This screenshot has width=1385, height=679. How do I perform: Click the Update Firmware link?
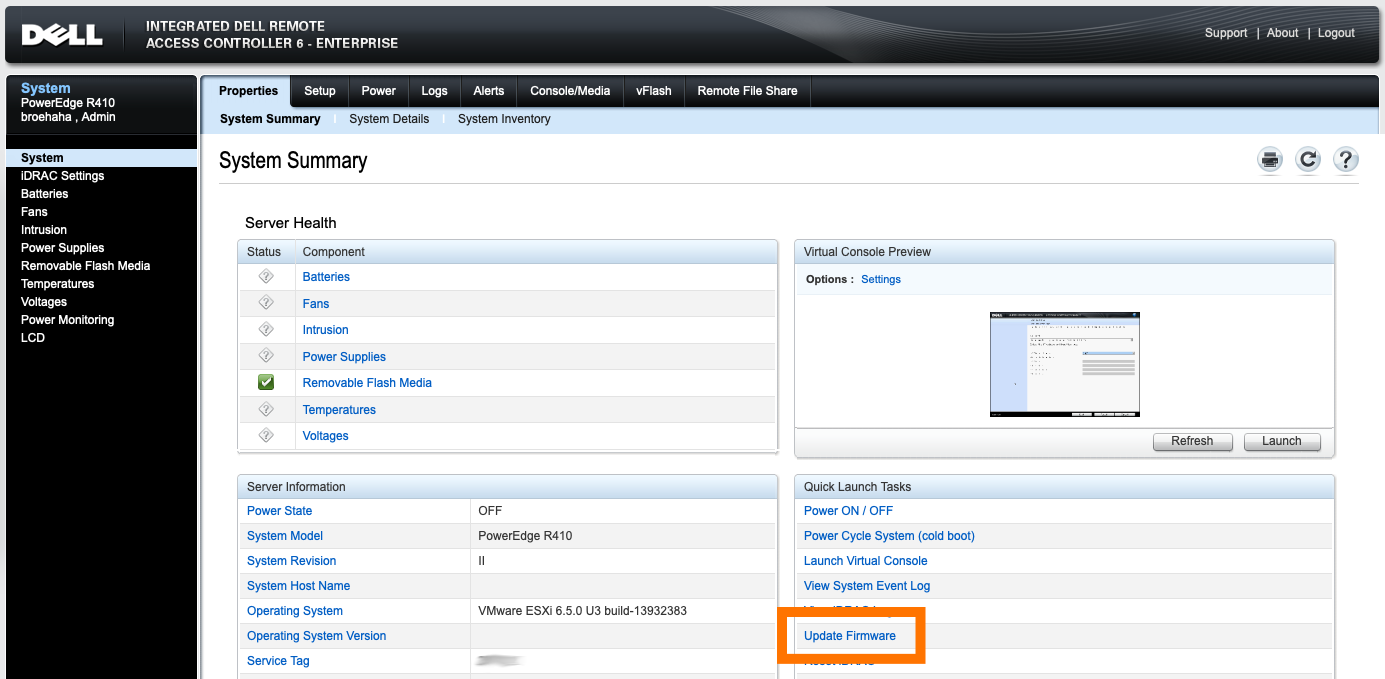[850, 636]
